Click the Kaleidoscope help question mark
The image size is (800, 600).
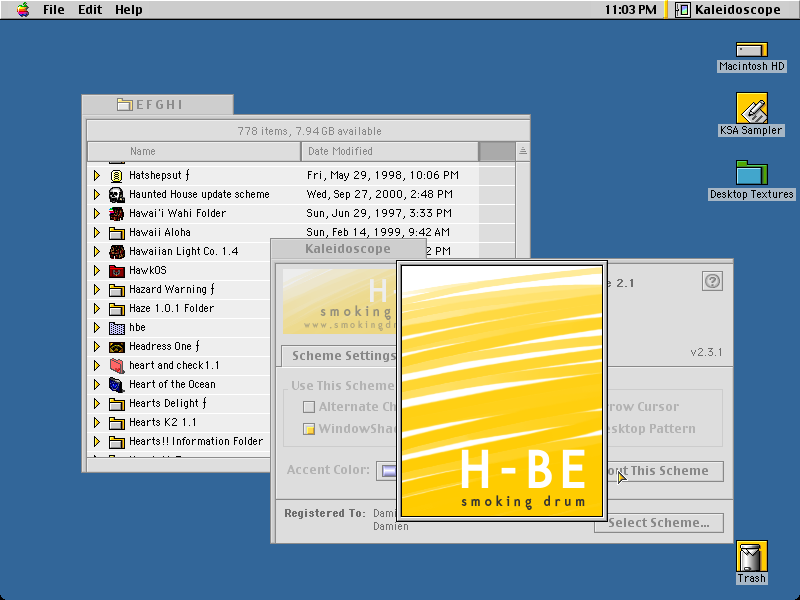click(x=712, y=281)
